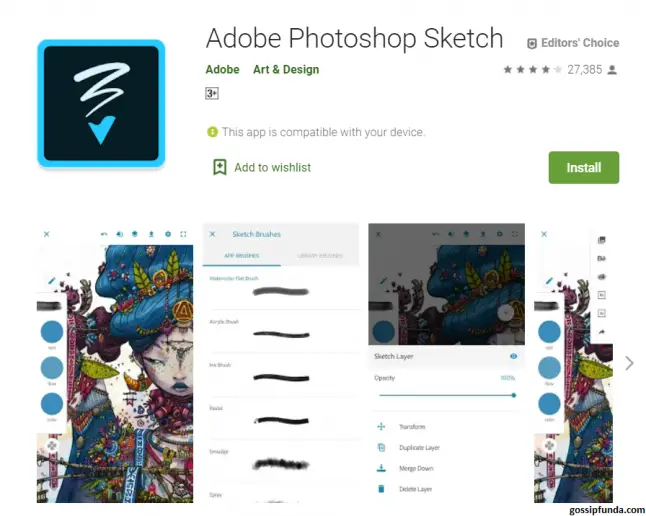
Task: Install the Adobe Photoshop Sketch app
Action: (x=583, y=167)
